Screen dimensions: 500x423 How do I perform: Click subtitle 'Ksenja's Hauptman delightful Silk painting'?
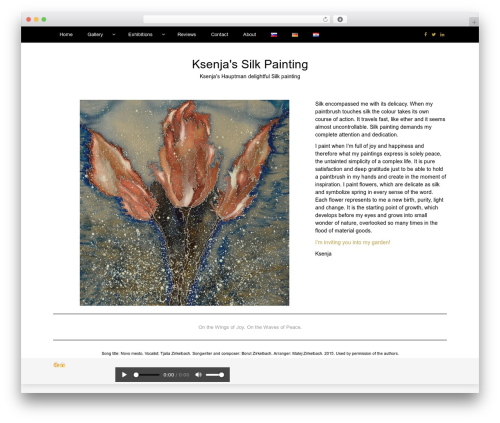(250, 76)
